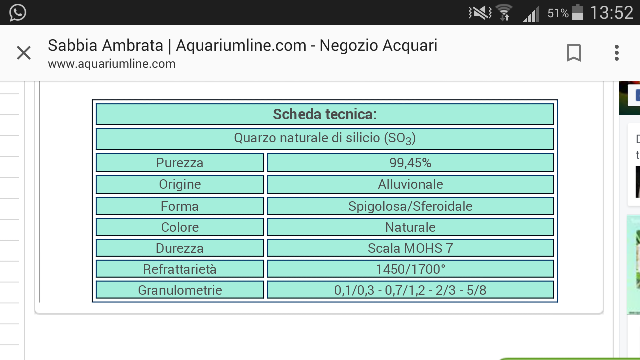Tap the battery status icon
This screenshot has width=640, height=360.
577,12
